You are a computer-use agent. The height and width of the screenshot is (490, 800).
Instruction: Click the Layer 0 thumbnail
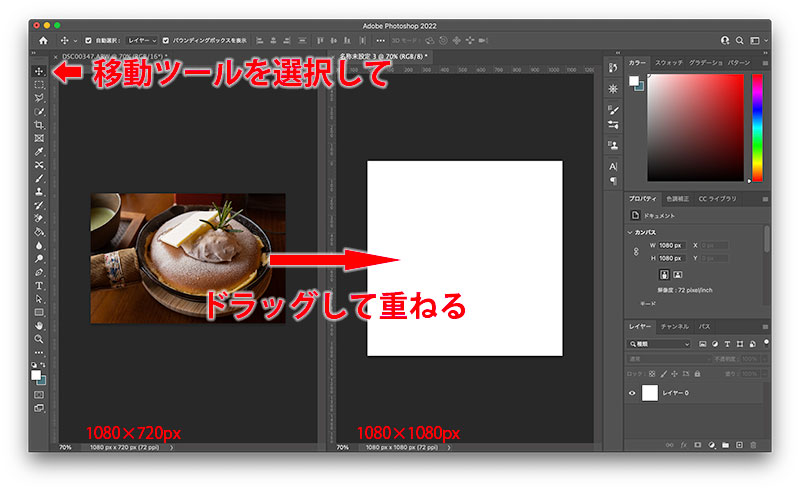(649, 393)
